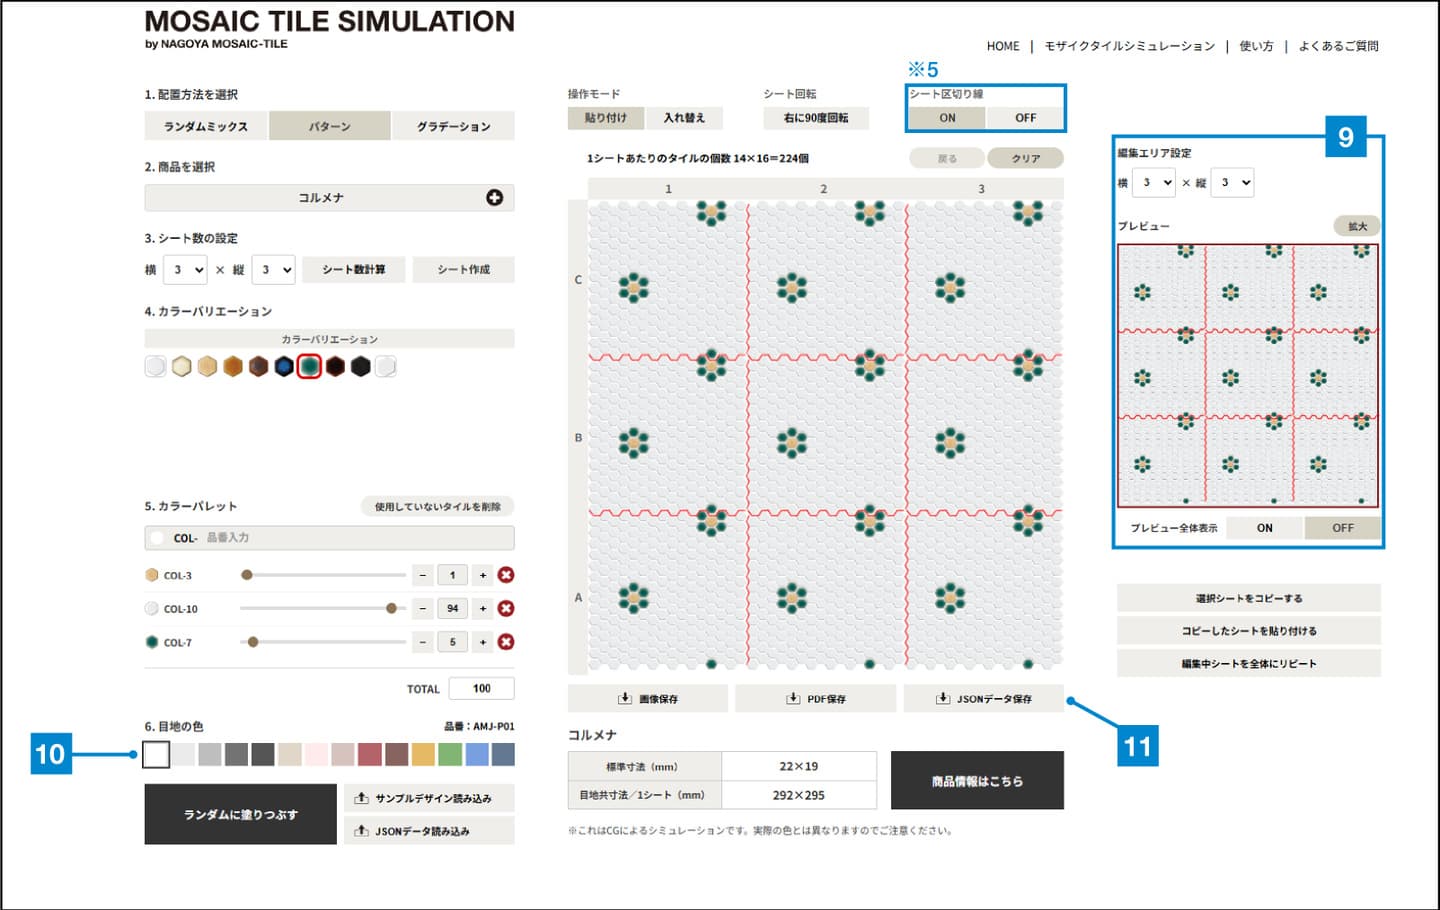Click the plus icon on コルメナ product selector

(494, 198)
